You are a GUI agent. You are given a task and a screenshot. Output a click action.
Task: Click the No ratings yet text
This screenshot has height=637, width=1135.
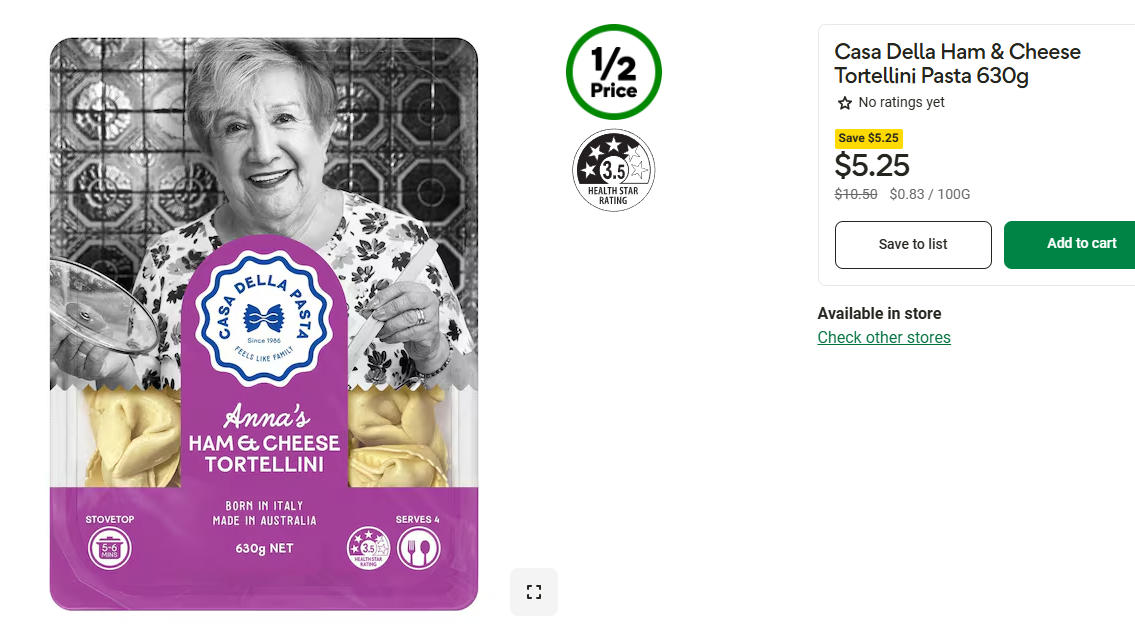[901, 102]
